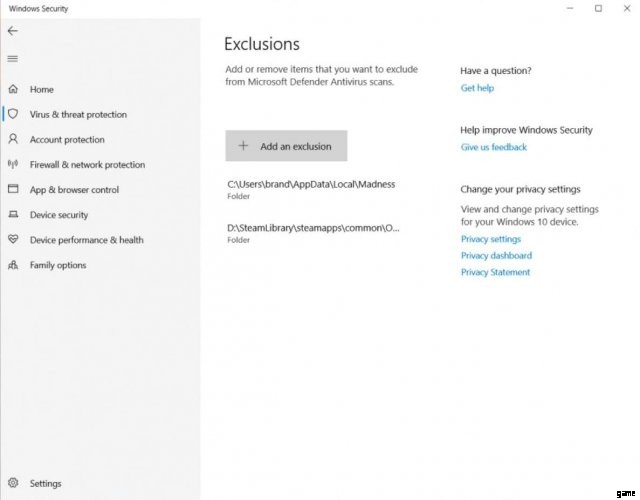This screenshot has width=640, height=500.
Task: Click the Device performance & health heart icon
Action: click(x=13, y=240)
